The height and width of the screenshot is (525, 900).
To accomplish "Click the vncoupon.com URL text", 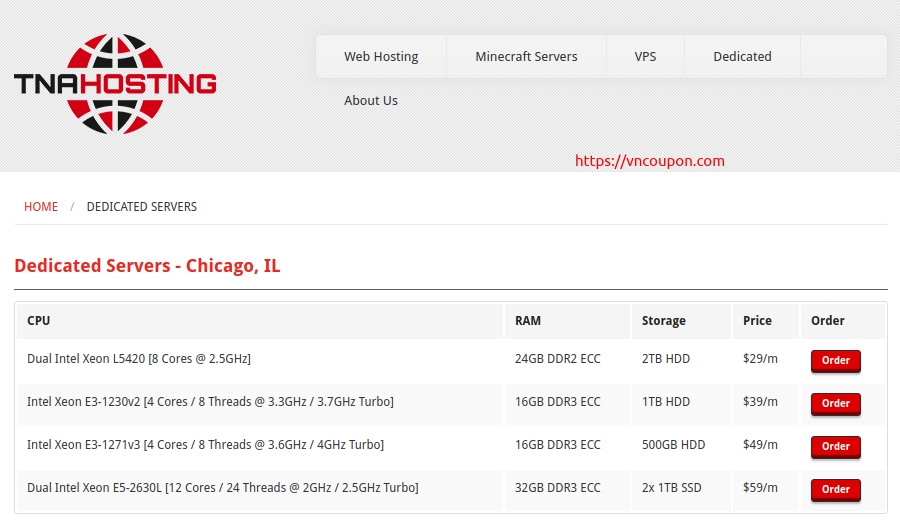I will [x=650, y=161].
